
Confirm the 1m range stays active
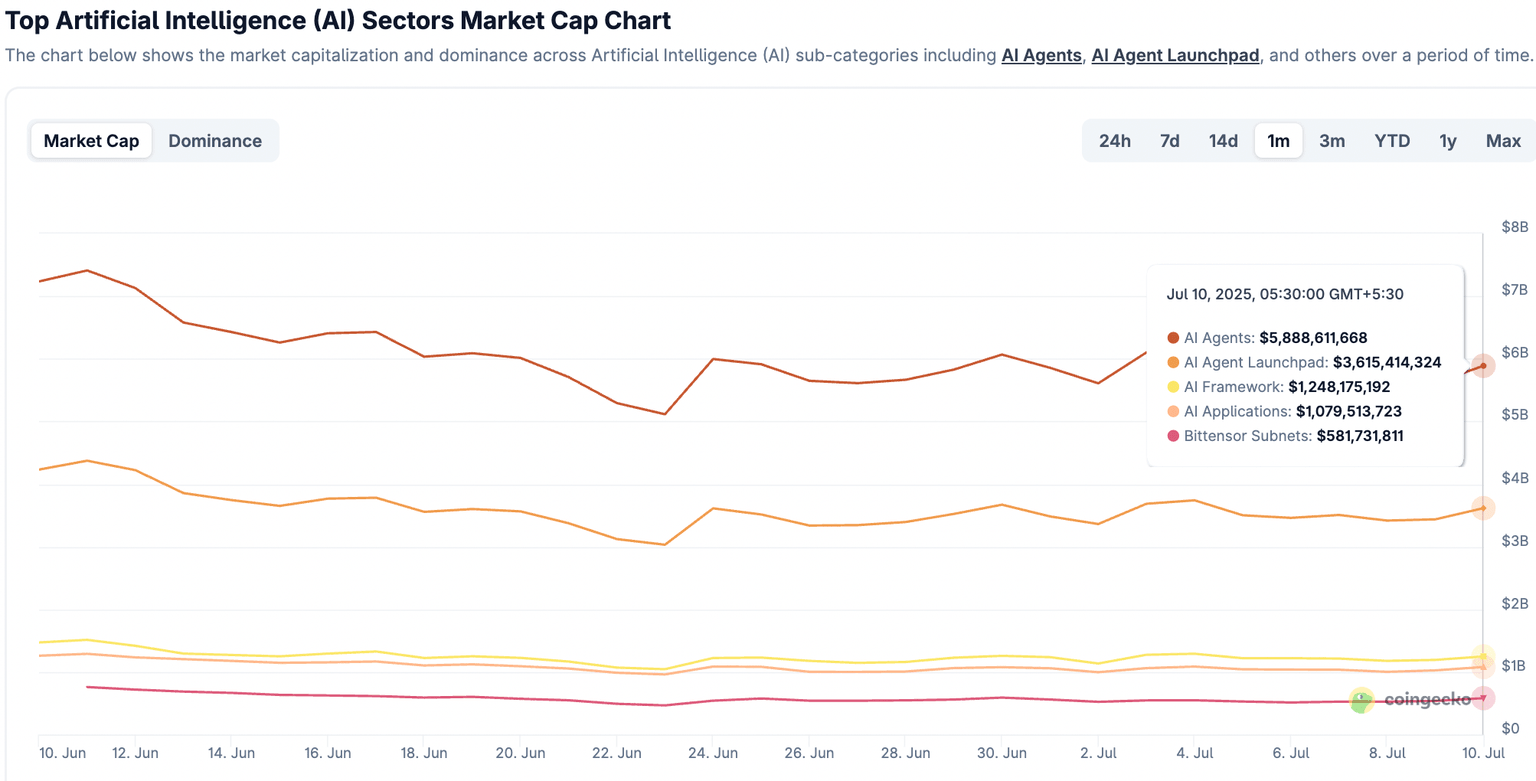1278,140
